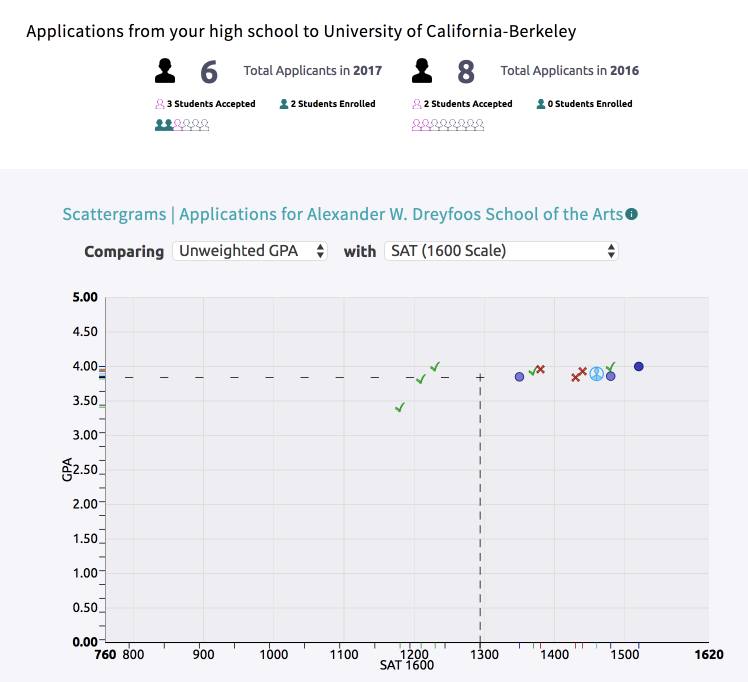
Task: Click the green checkmark at 4.00 GPA near 1230 SAT
Action: [x=435, y=366]
